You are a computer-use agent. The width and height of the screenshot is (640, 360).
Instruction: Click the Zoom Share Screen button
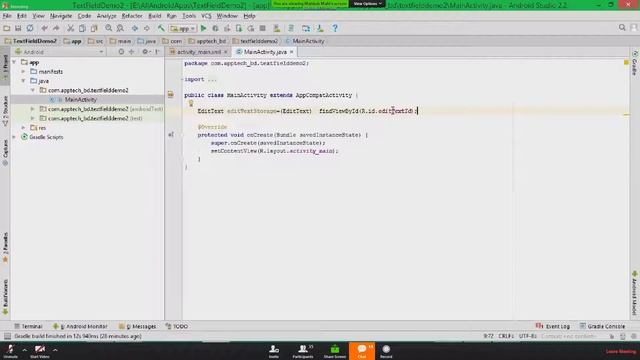tap(335, 351)
